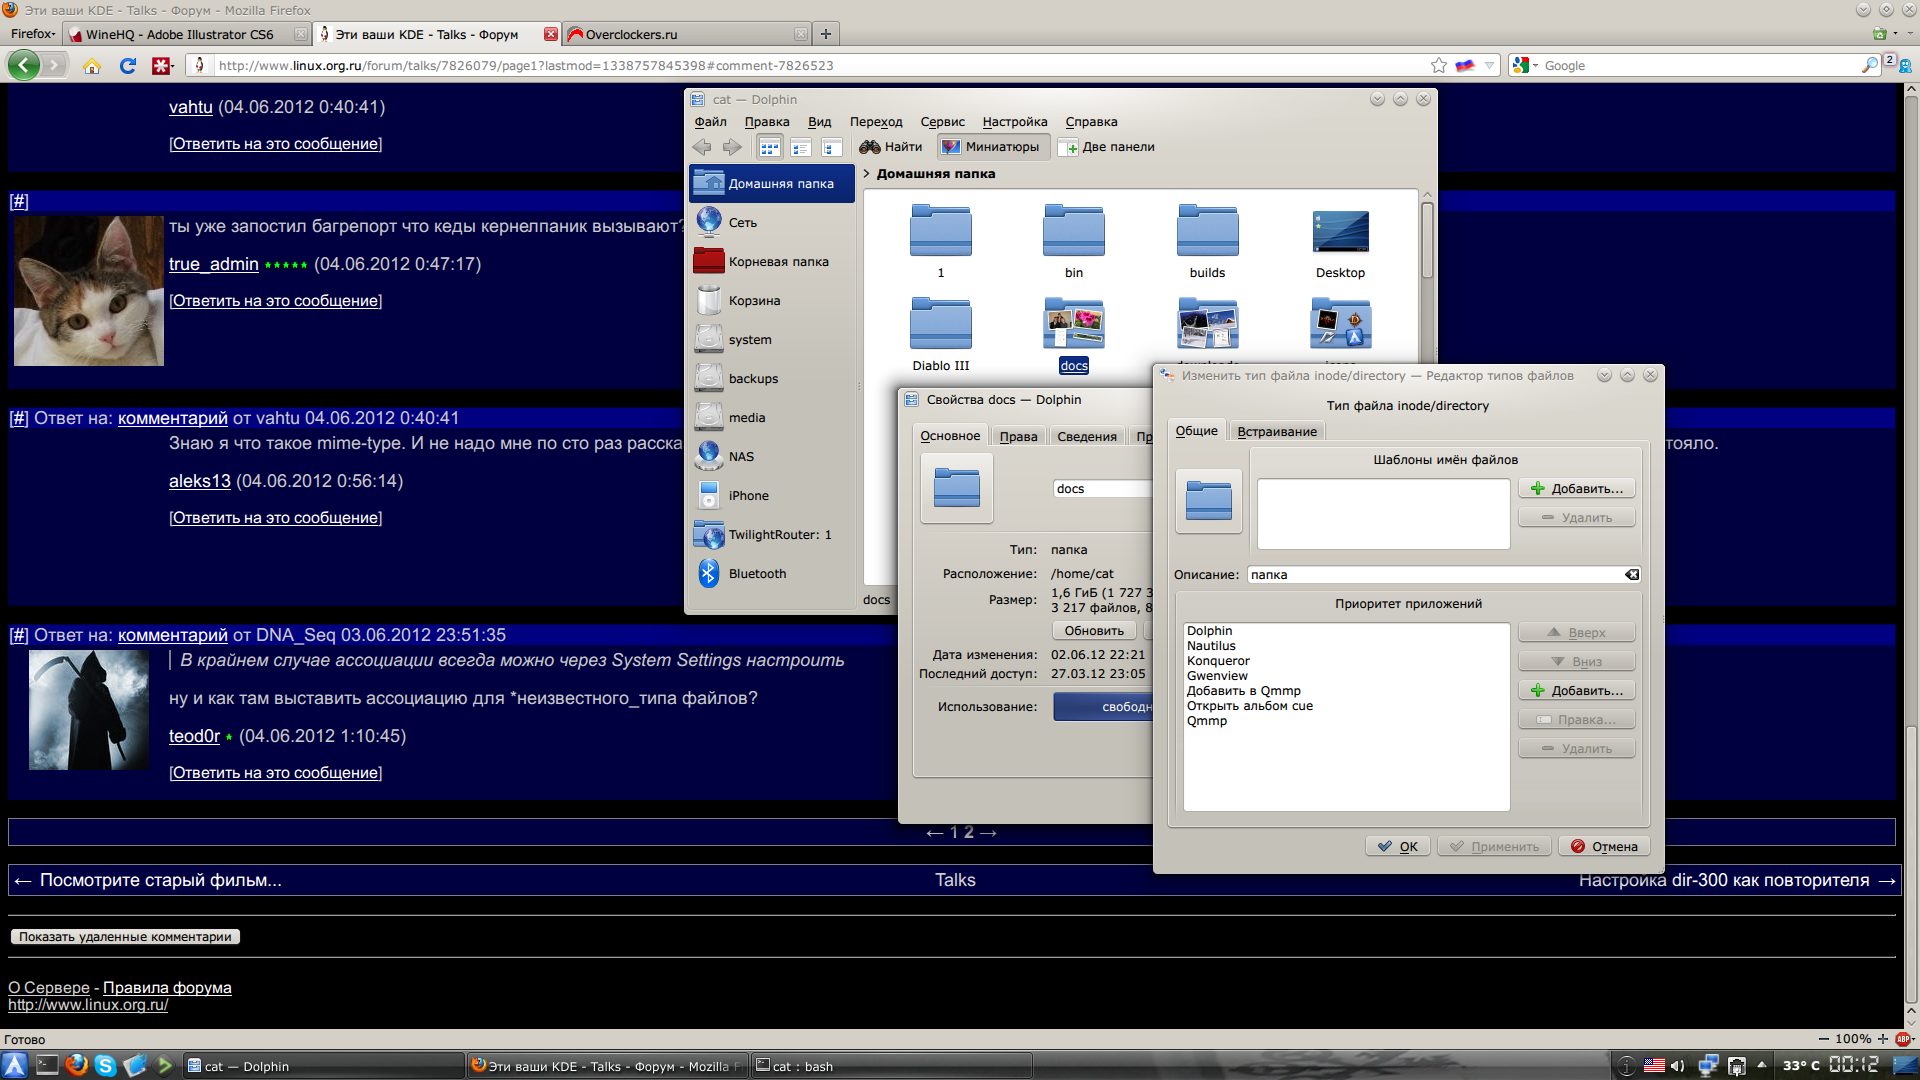Open Bluetooth in Dolphin places panel
This screenshot has width=1920, height=1080.
point(757,574)
